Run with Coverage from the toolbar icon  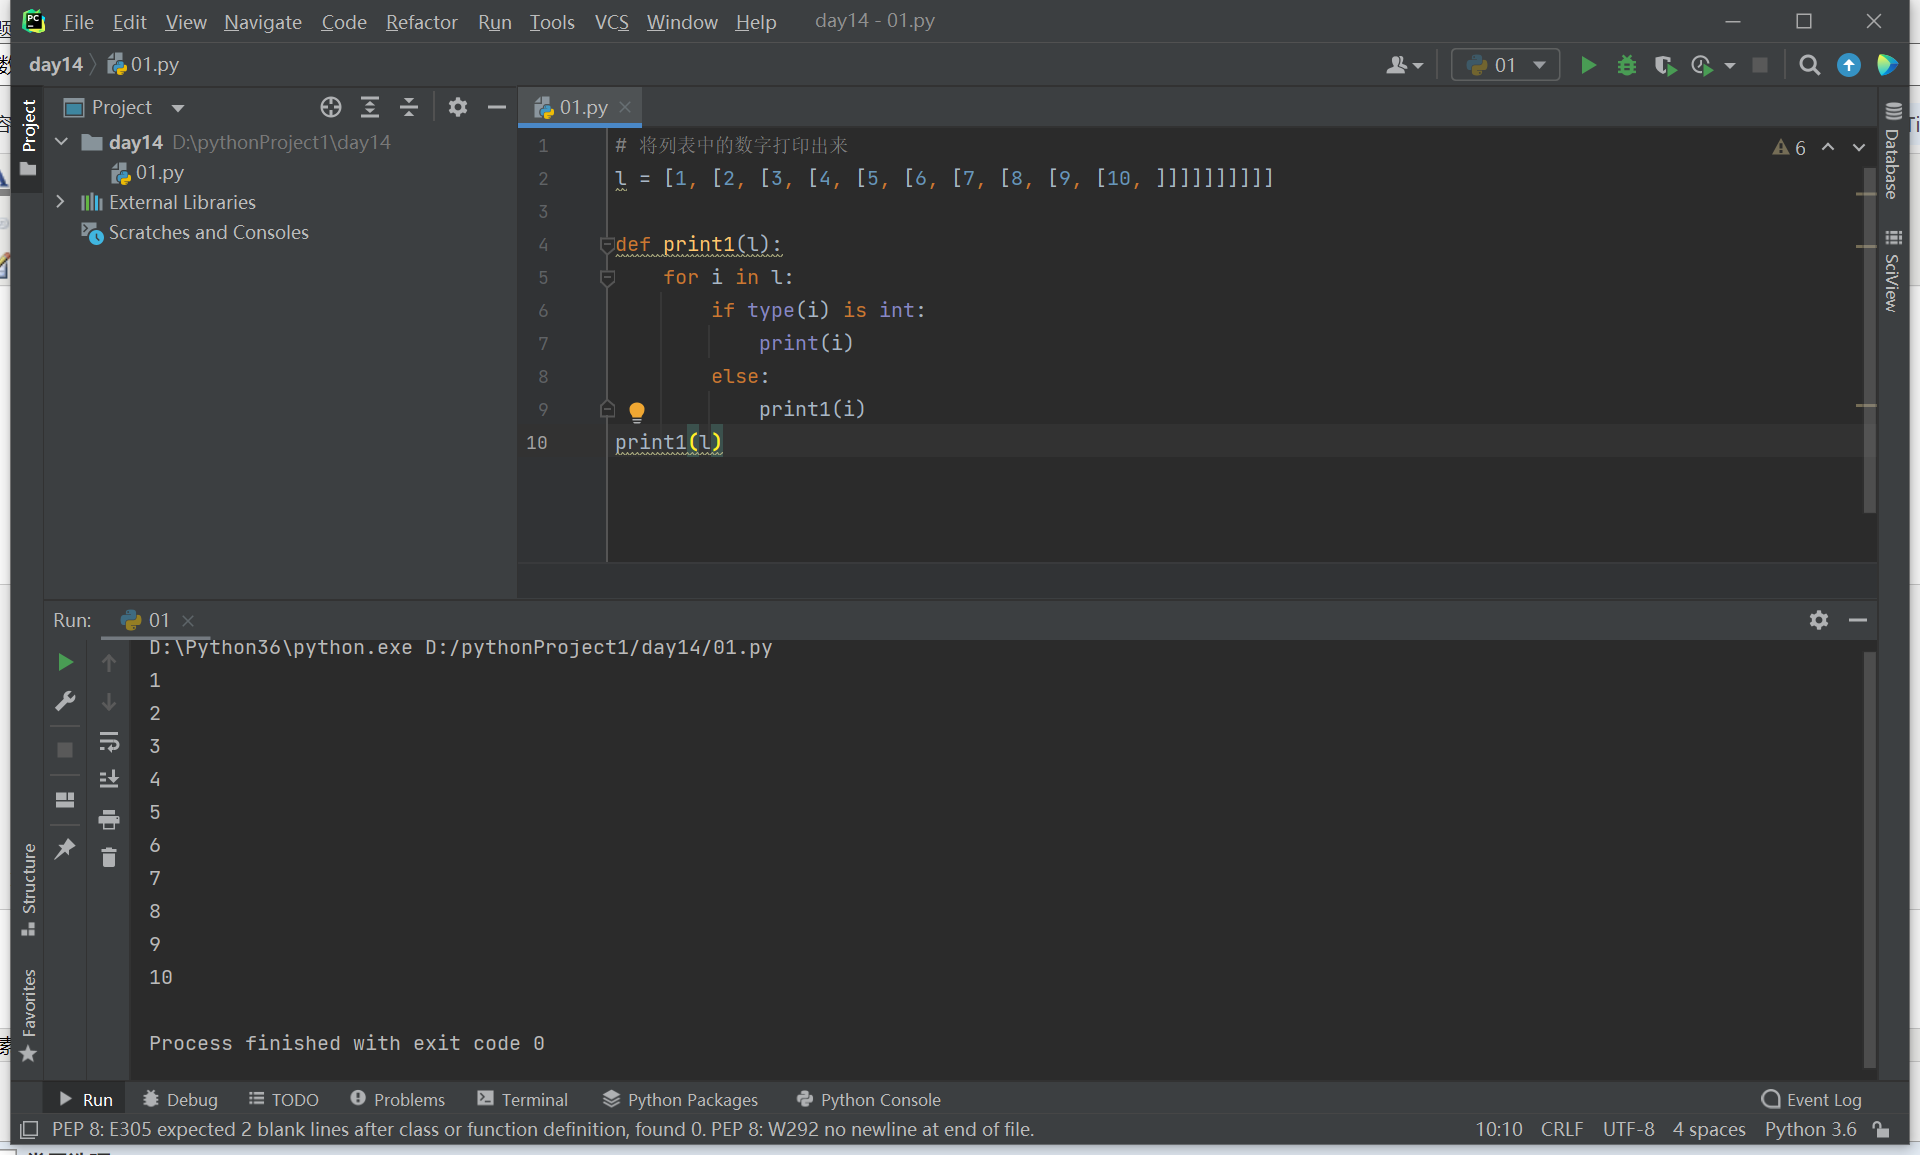coord(1664,66)
